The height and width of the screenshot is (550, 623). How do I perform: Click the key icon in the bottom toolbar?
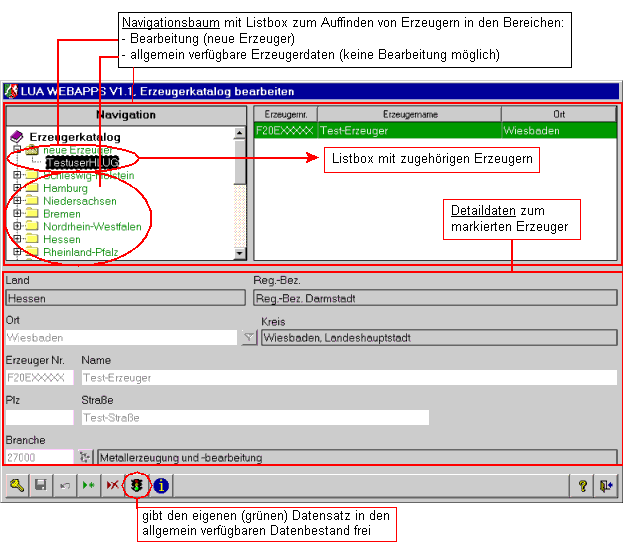point(17,485)
